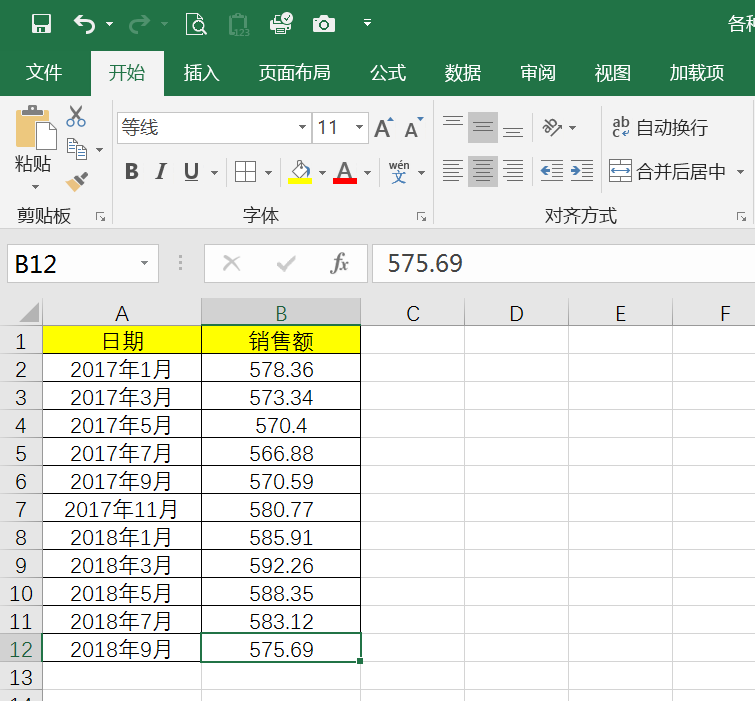Screen dimensions: 755x701
Task: Select column A header
Action: coord(122,313)
